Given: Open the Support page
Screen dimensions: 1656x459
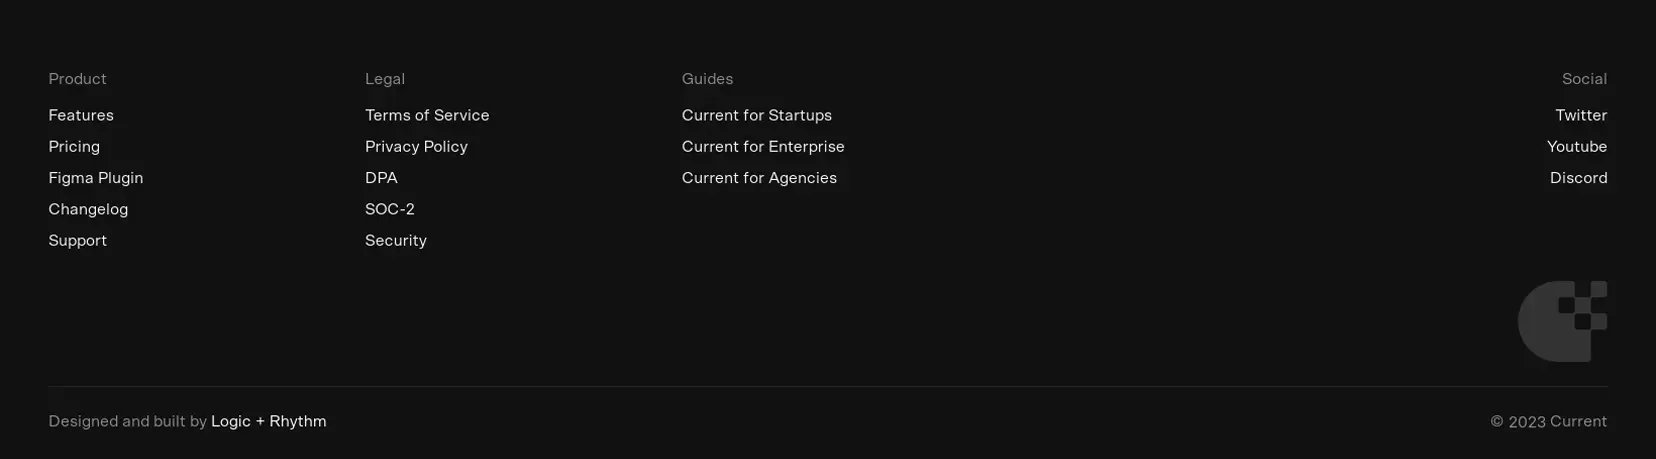Looking at the screenshot, I should tap(77, 240).
